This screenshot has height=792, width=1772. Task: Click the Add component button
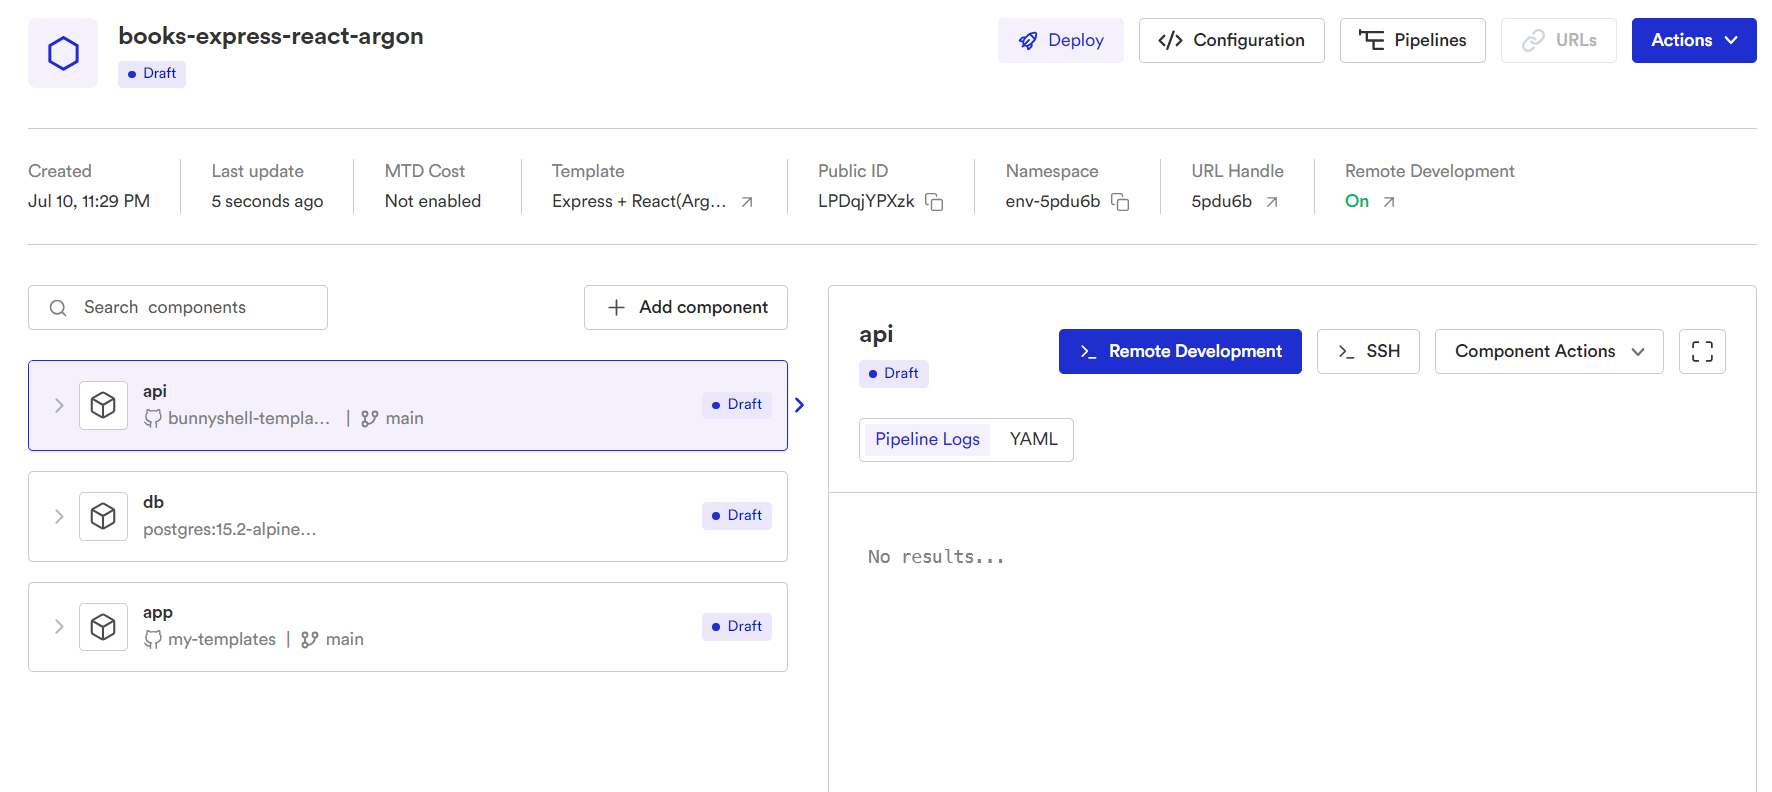[x=686, y=307]
